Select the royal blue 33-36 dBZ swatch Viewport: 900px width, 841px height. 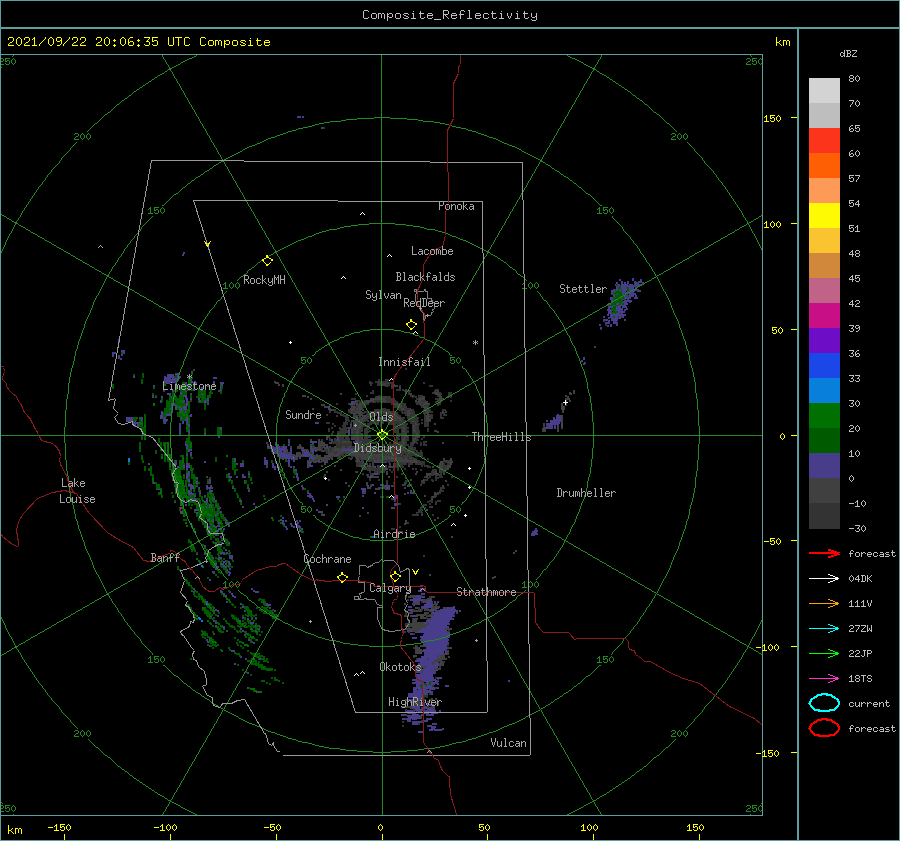(x=824, y=366)
